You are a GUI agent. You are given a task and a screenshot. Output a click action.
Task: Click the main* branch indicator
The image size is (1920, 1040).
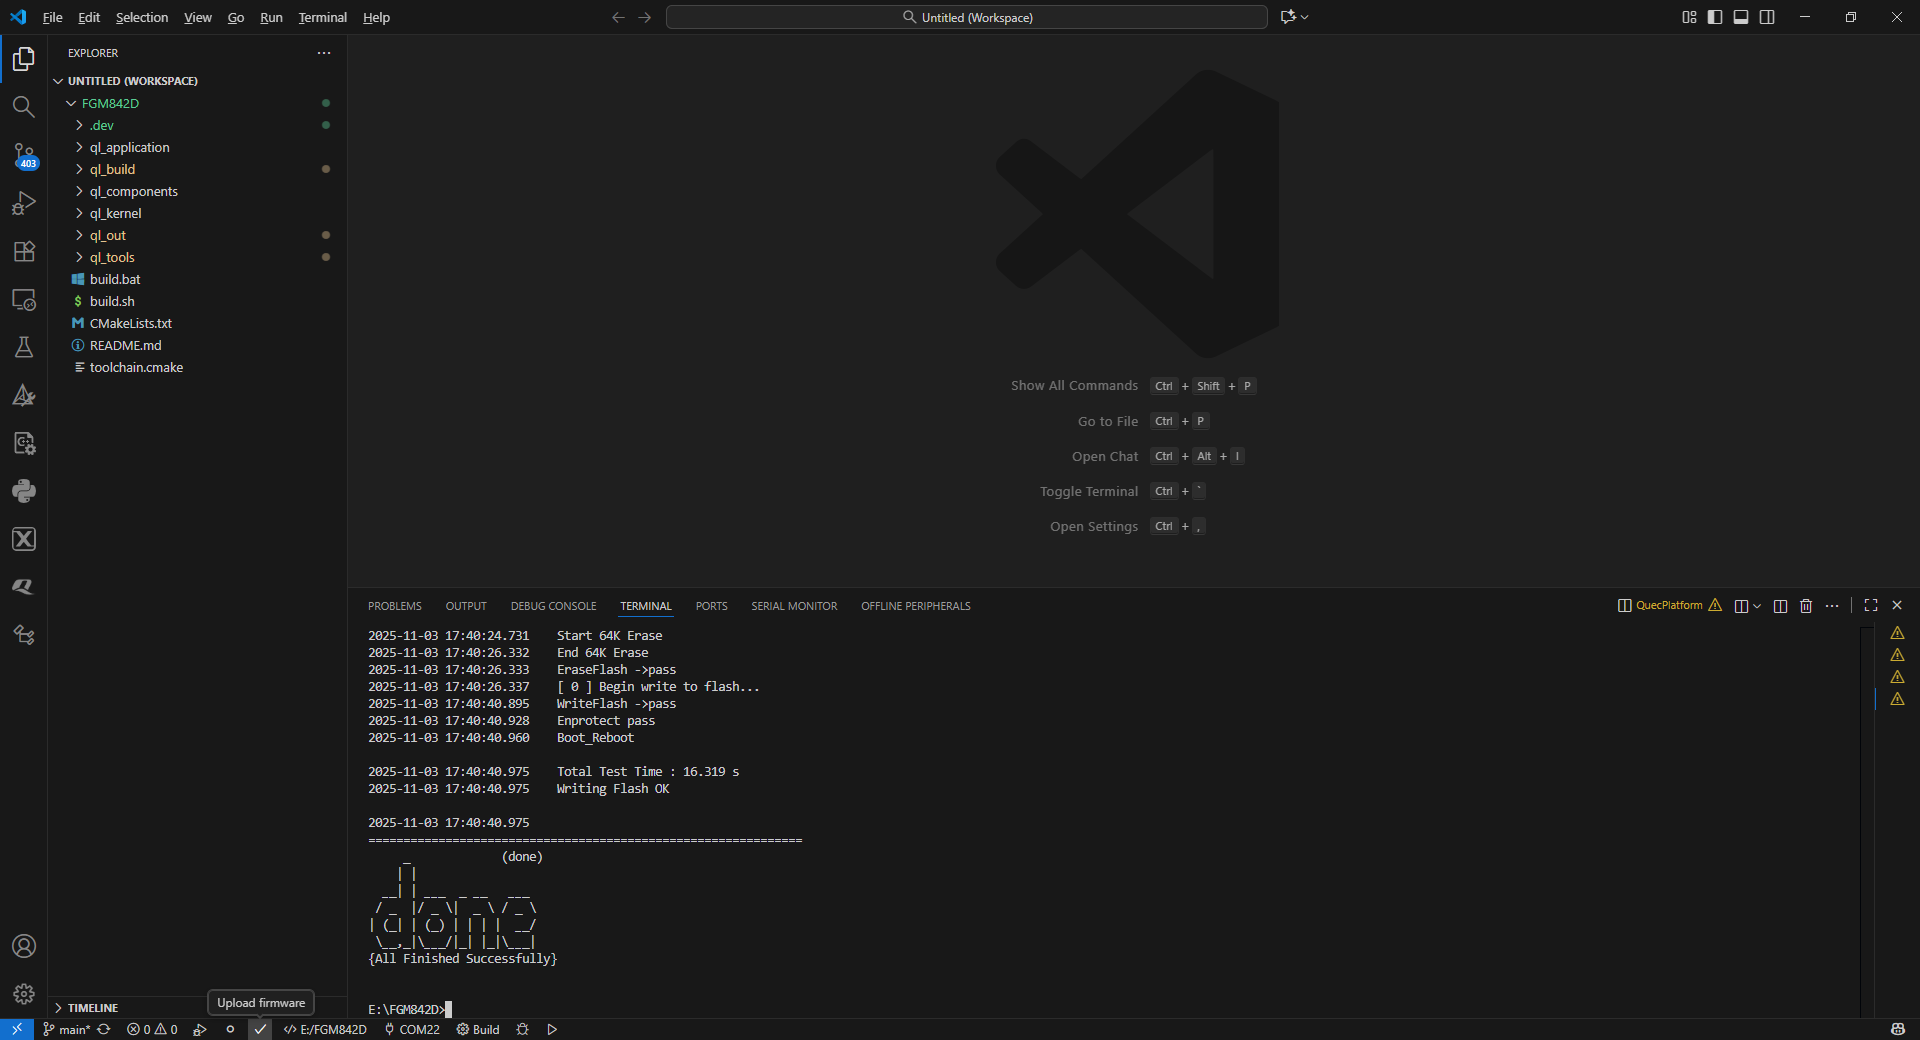click(67, 1029)
